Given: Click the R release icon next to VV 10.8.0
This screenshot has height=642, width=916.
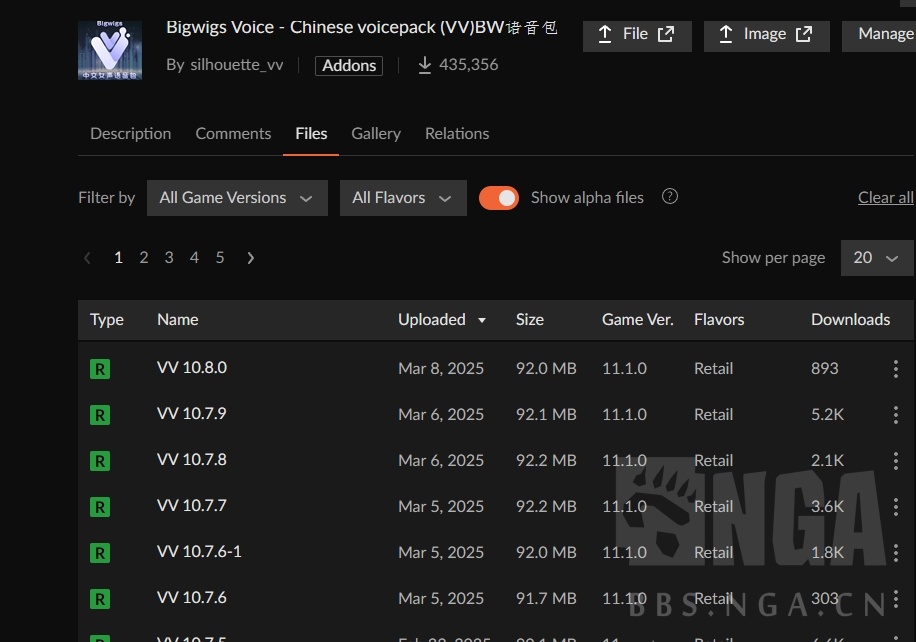Looking at the screenshot, I should 99,368.
